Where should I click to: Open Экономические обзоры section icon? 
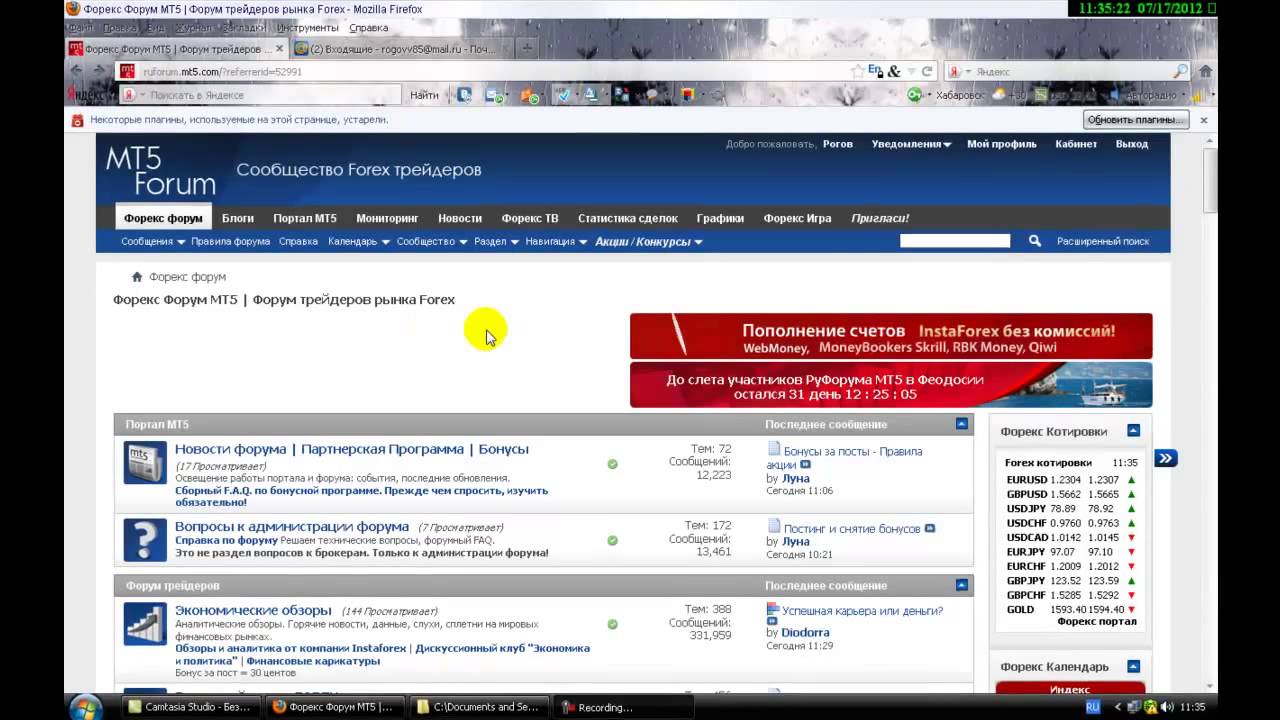(145, 624)
